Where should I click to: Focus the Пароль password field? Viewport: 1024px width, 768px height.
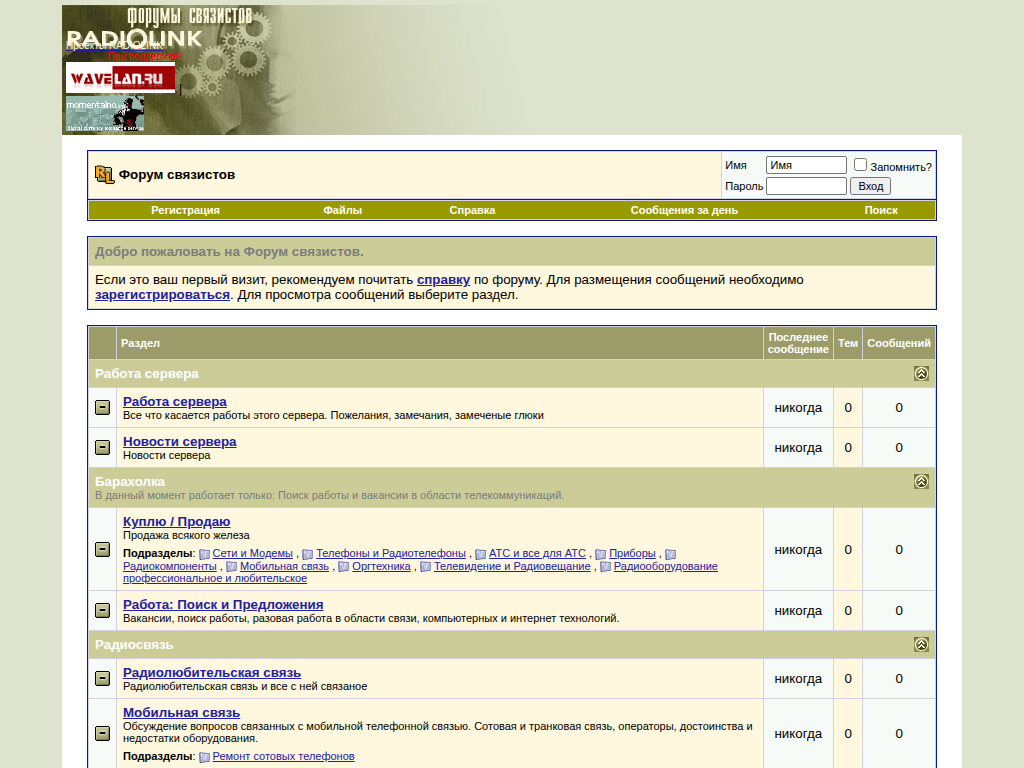tap(806, 186)
